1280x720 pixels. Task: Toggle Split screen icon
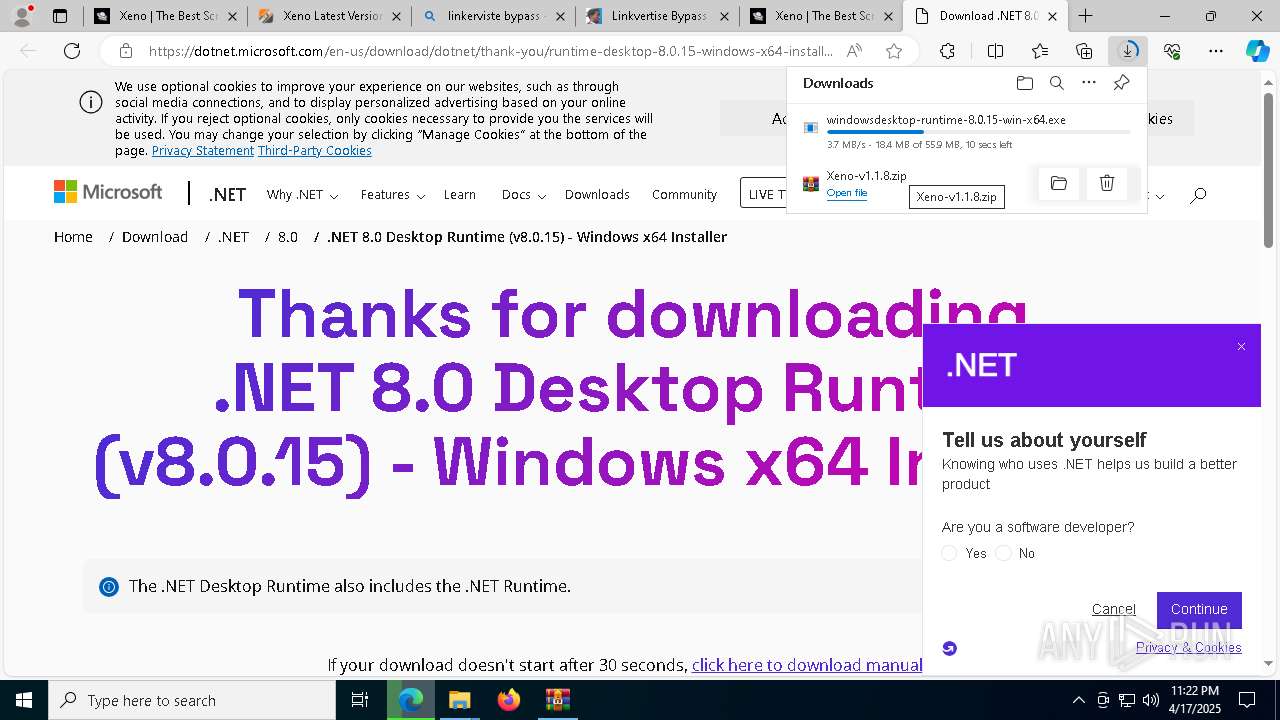995,51
